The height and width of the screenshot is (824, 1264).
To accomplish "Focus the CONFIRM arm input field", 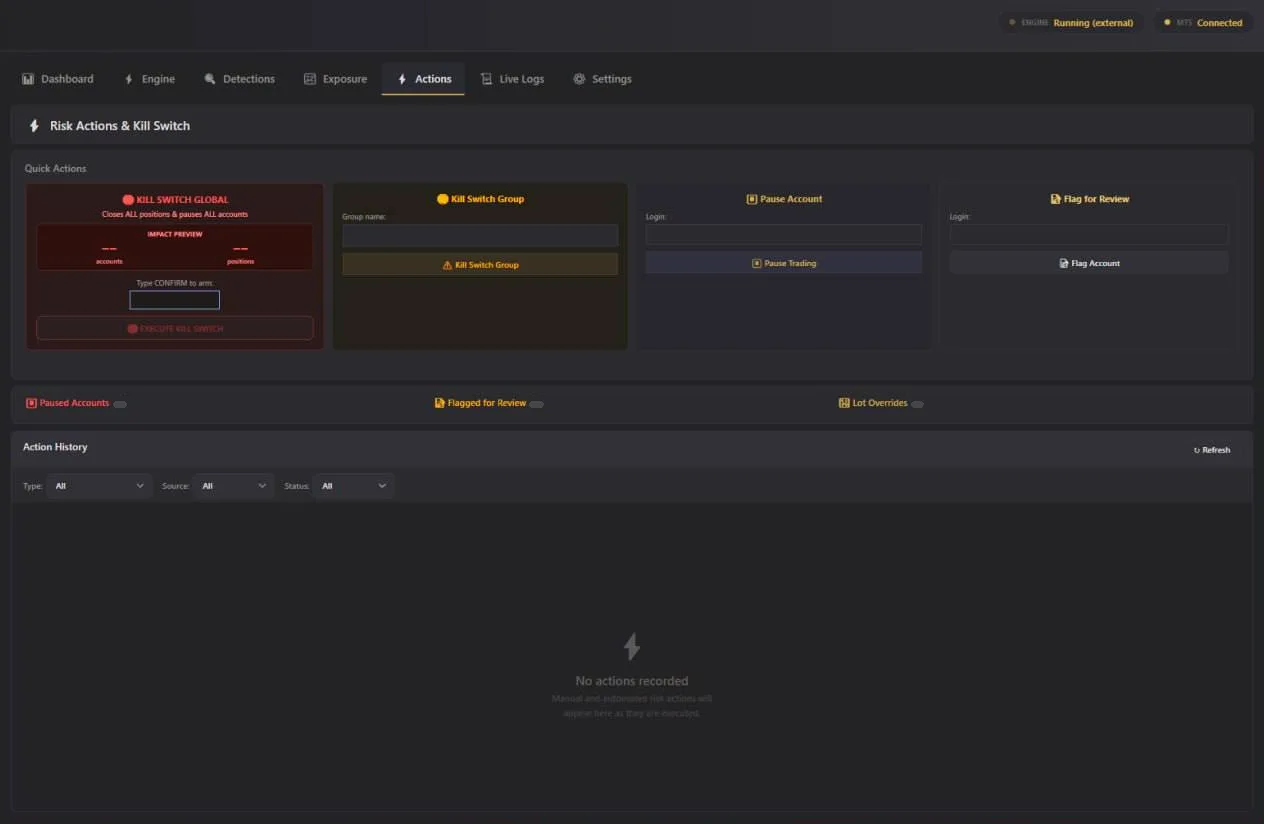I will tap(174, 300).
